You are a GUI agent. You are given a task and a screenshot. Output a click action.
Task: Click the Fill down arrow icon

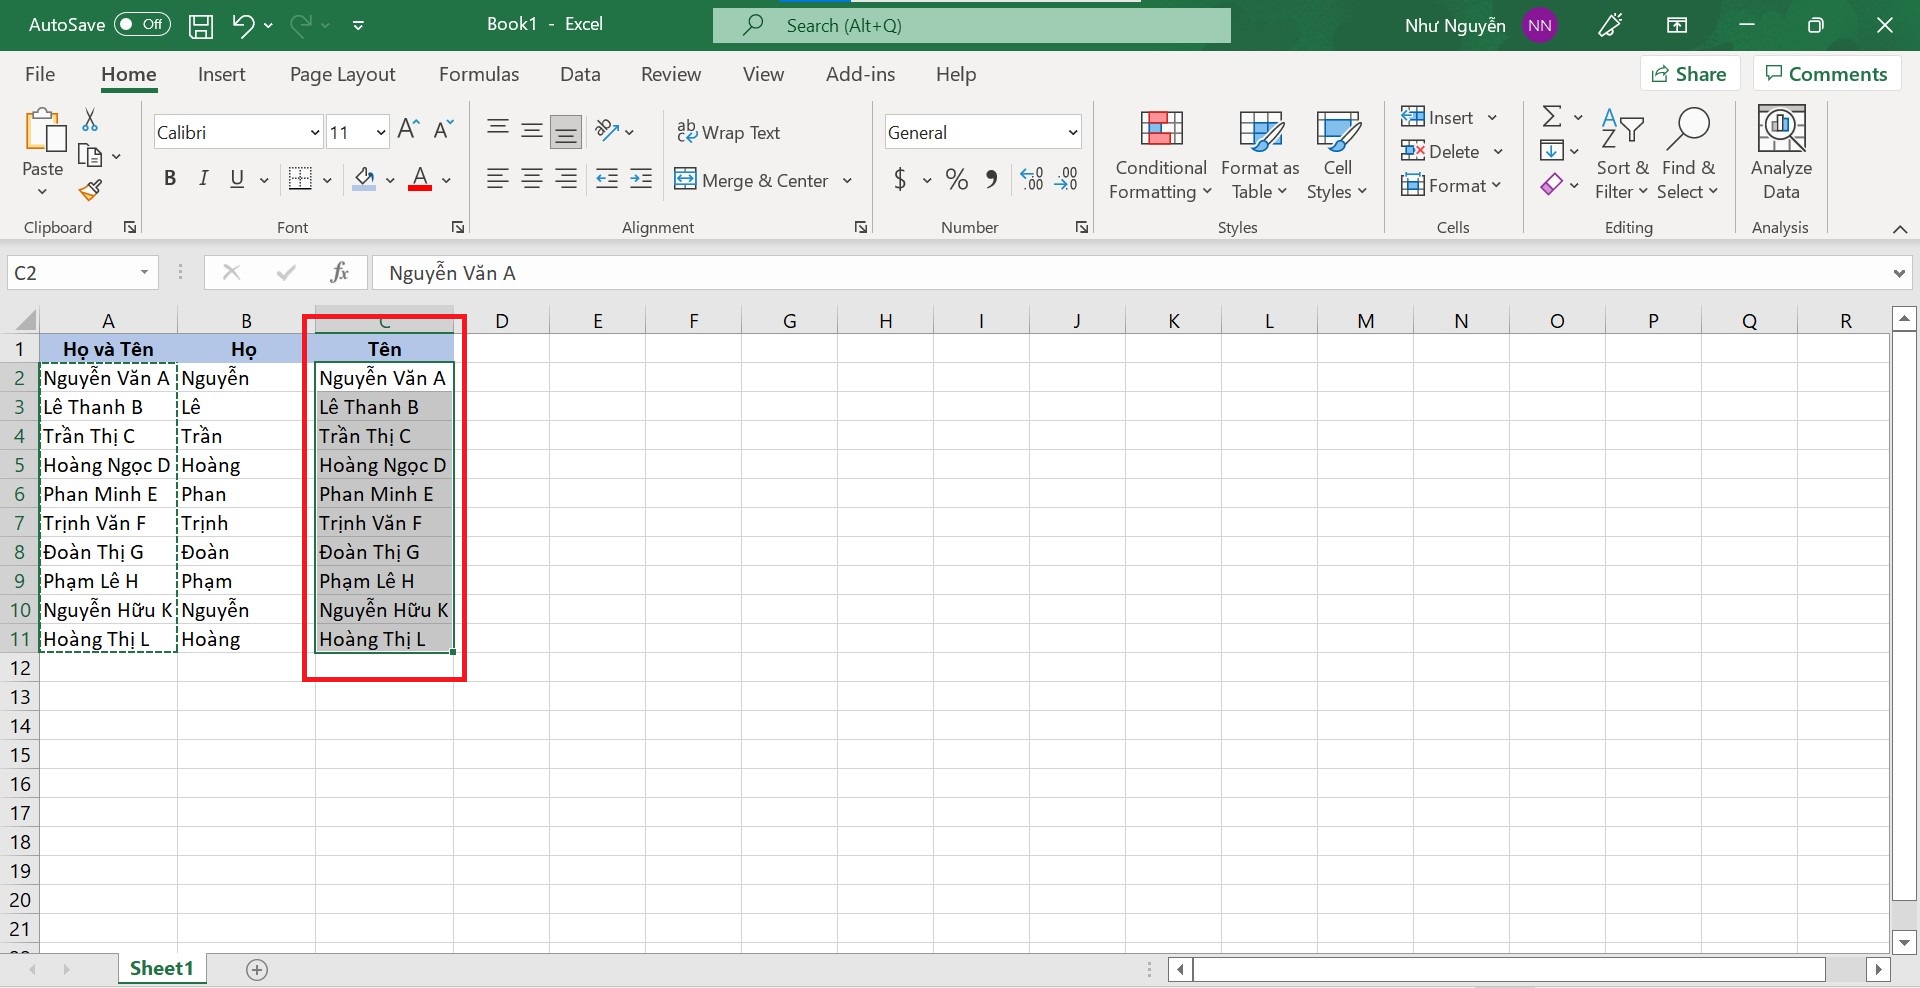coord(1552,151)
